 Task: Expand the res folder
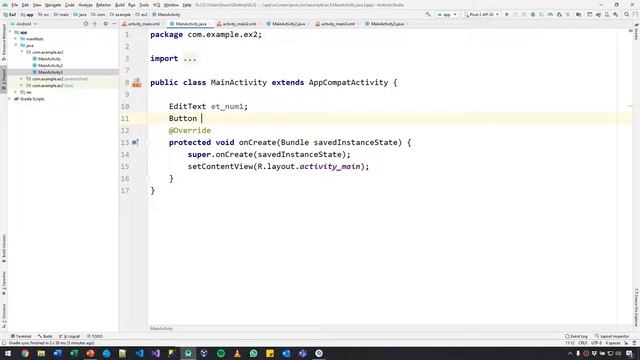click(16, 92)
